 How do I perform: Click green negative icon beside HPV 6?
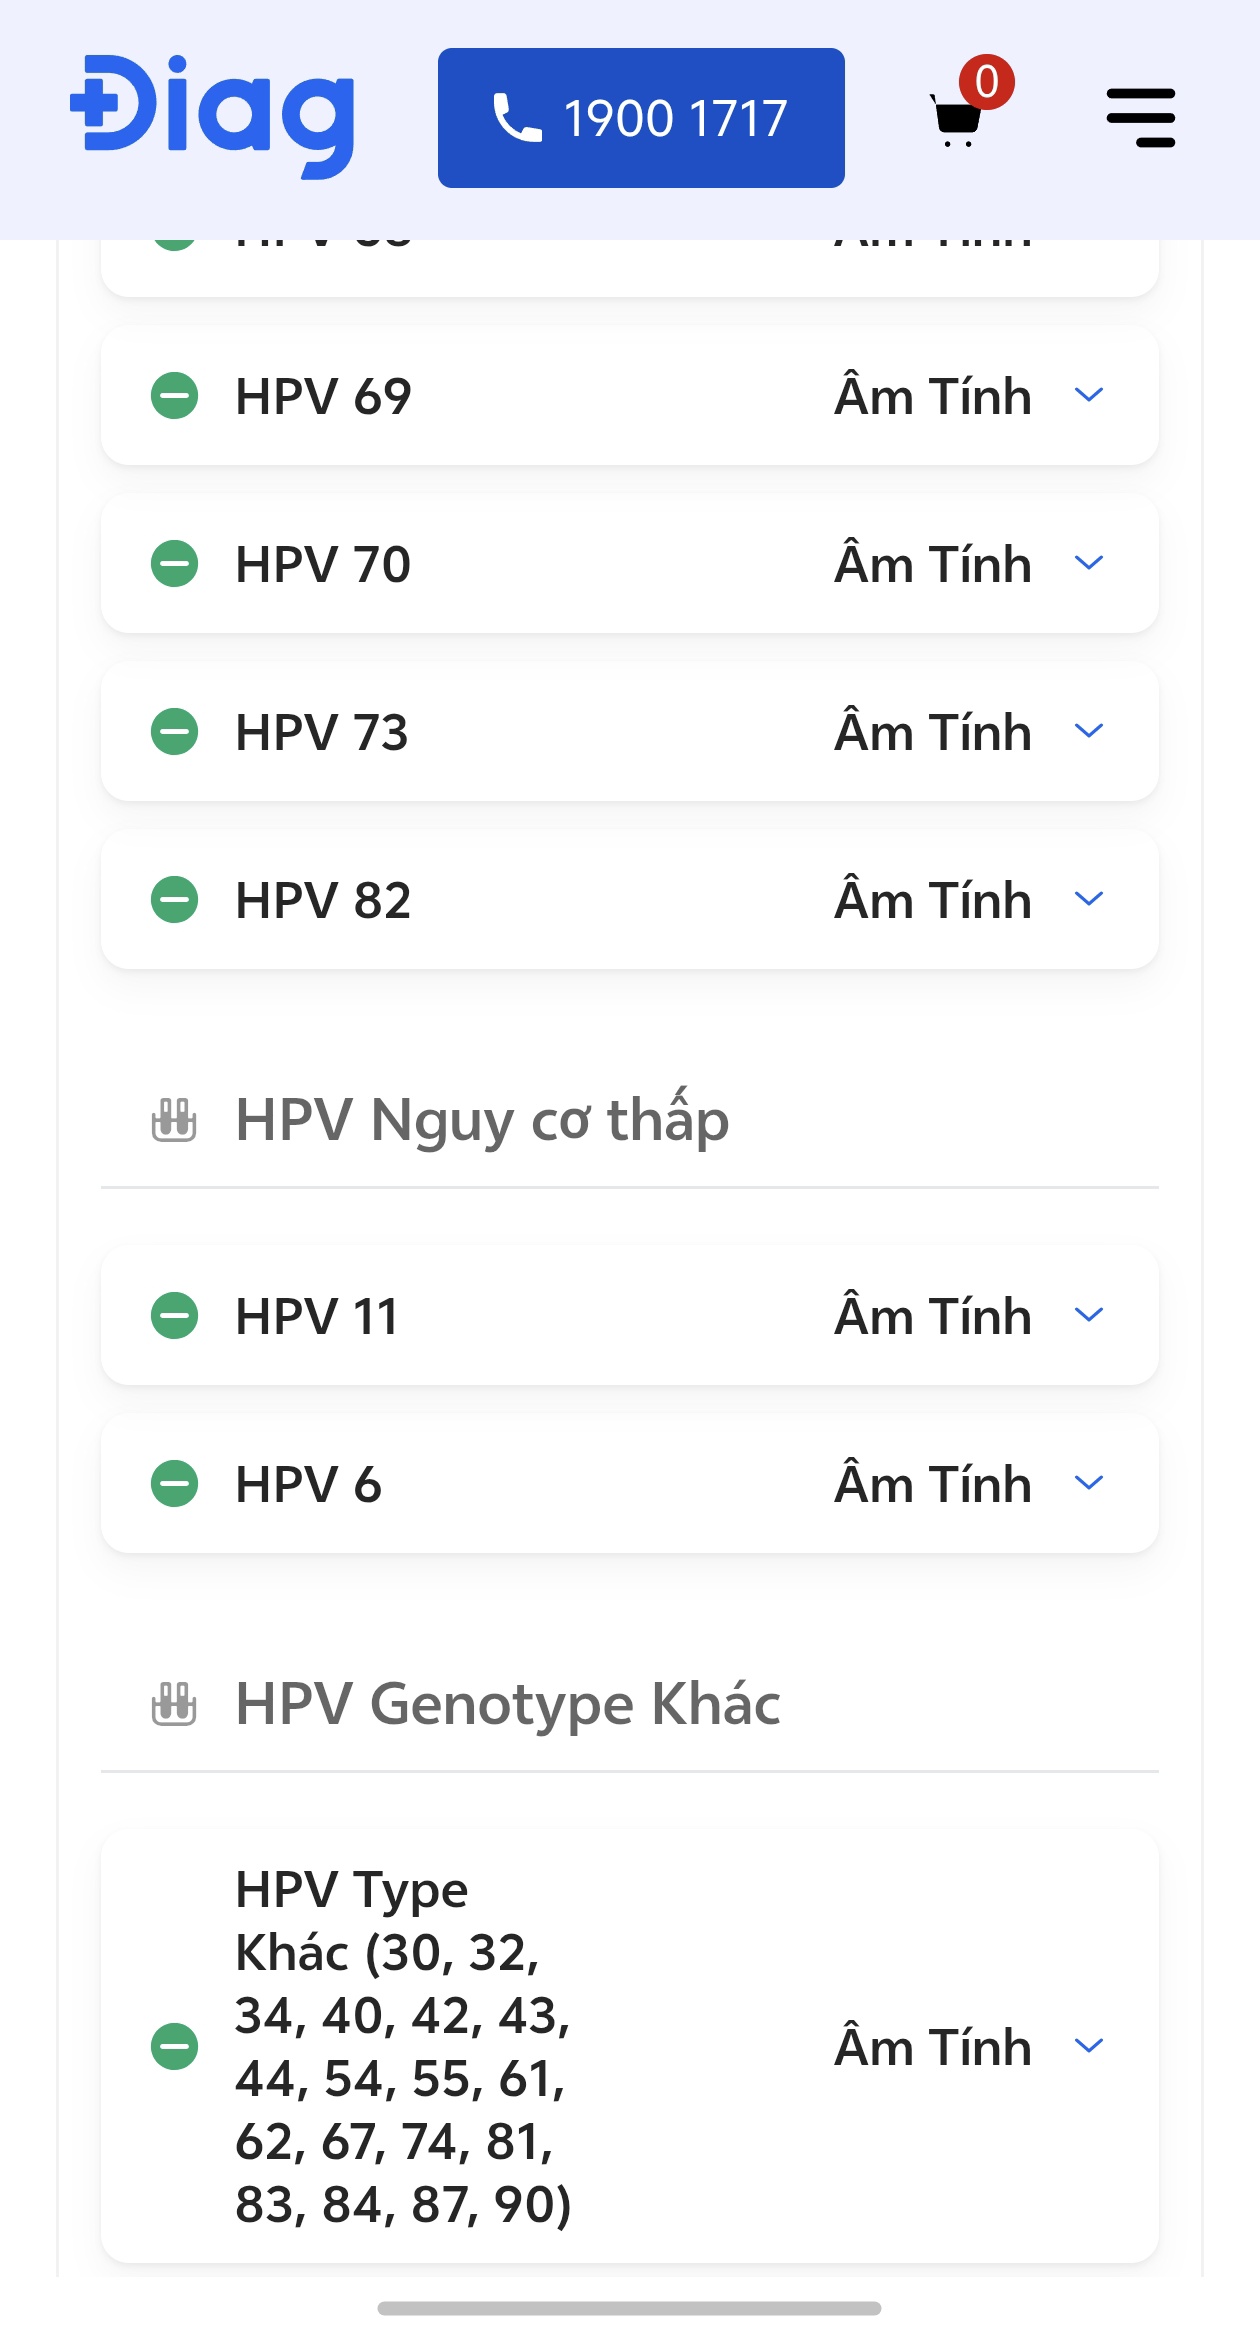[x=175, y=1484]
